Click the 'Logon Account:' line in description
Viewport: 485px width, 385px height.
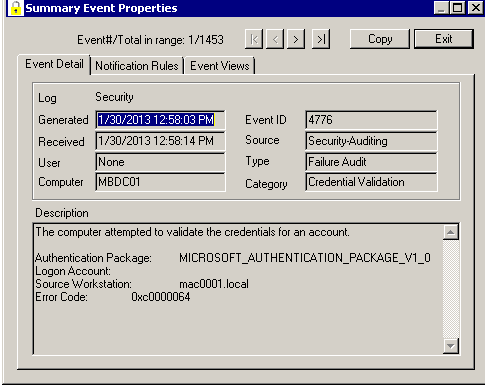pos(73,271)
